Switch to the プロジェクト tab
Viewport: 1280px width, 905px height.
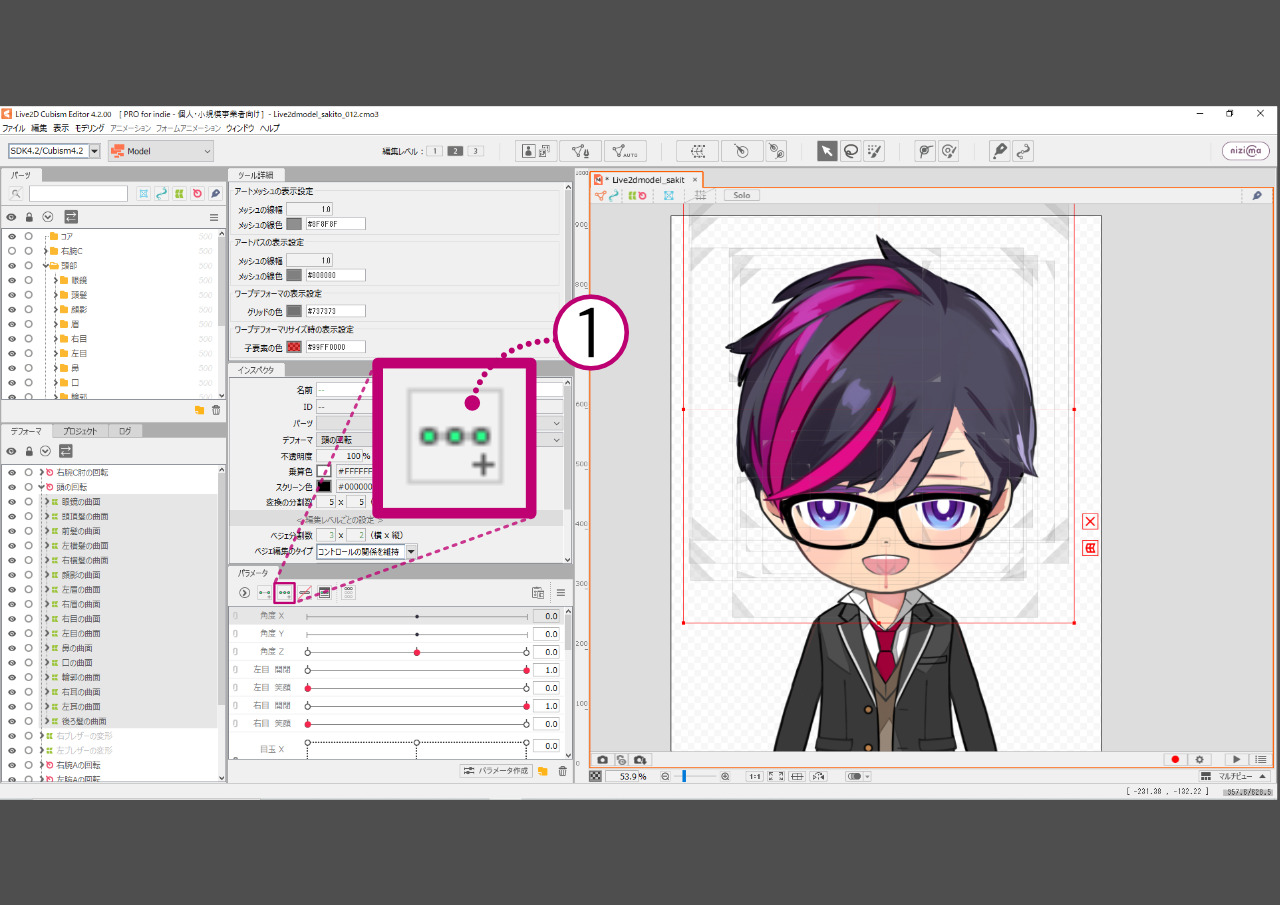pos(79,431)
